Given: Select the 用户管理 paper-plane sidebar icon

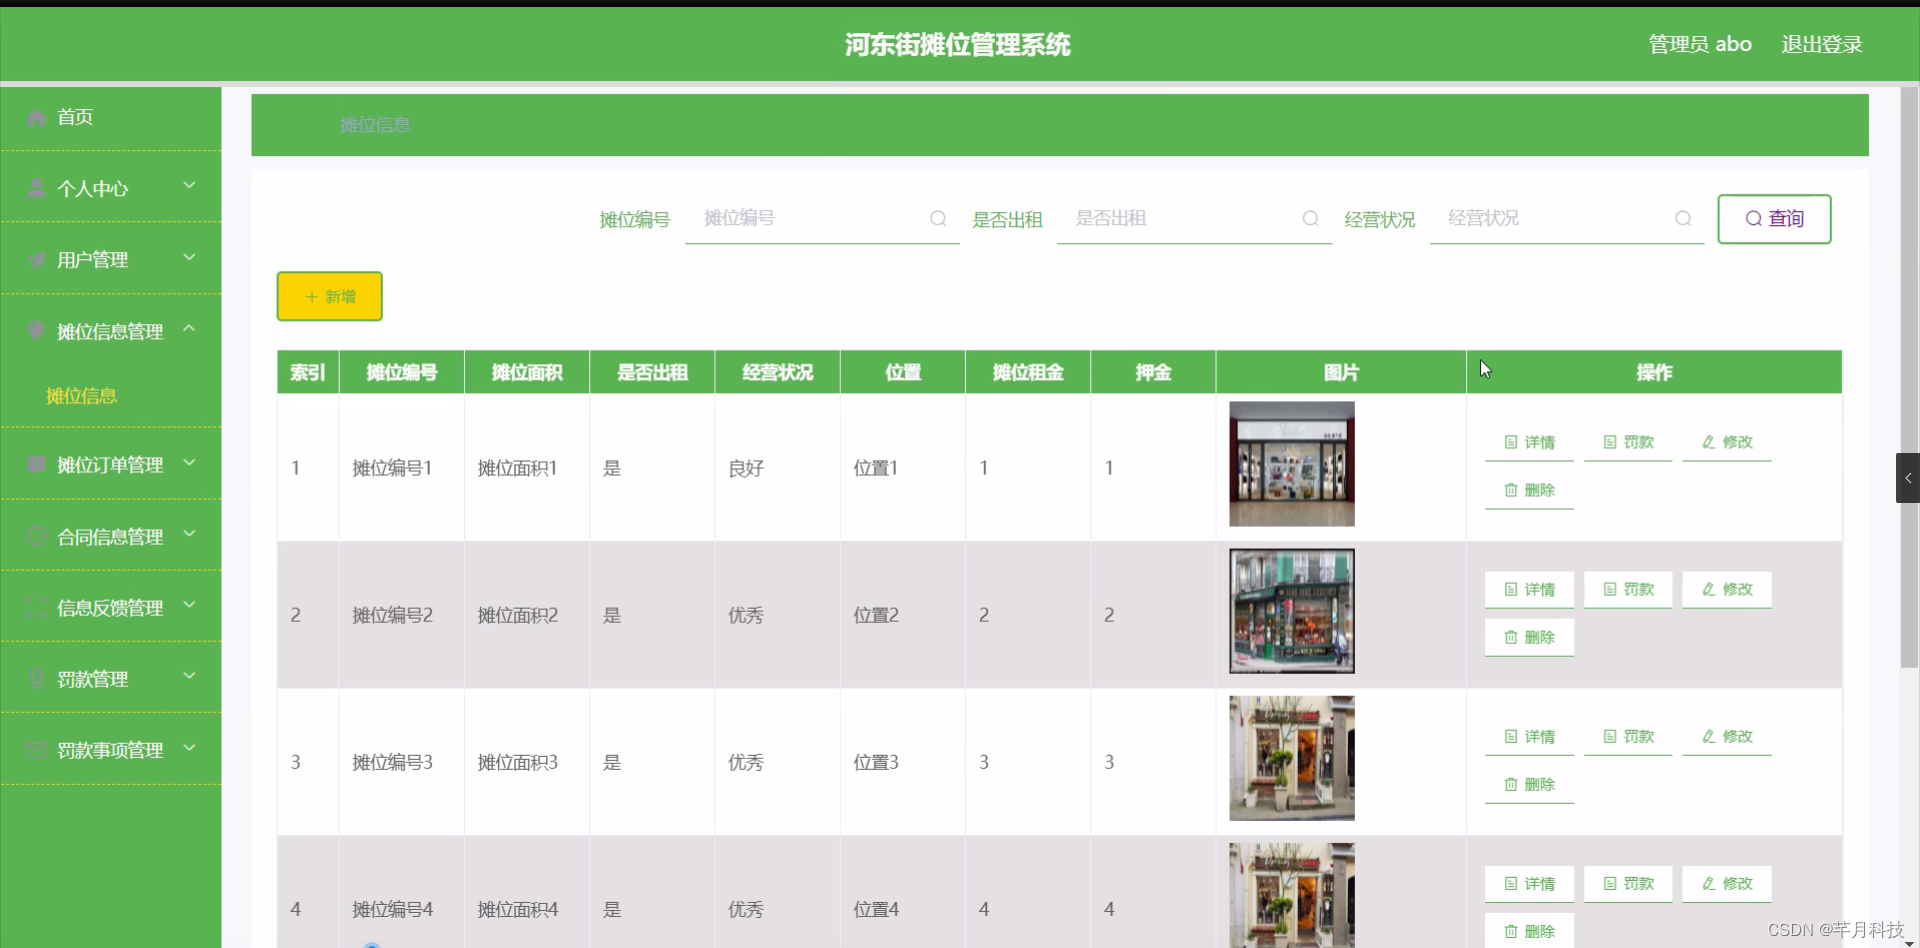Looking at the screenshot, I should point(35,259).
